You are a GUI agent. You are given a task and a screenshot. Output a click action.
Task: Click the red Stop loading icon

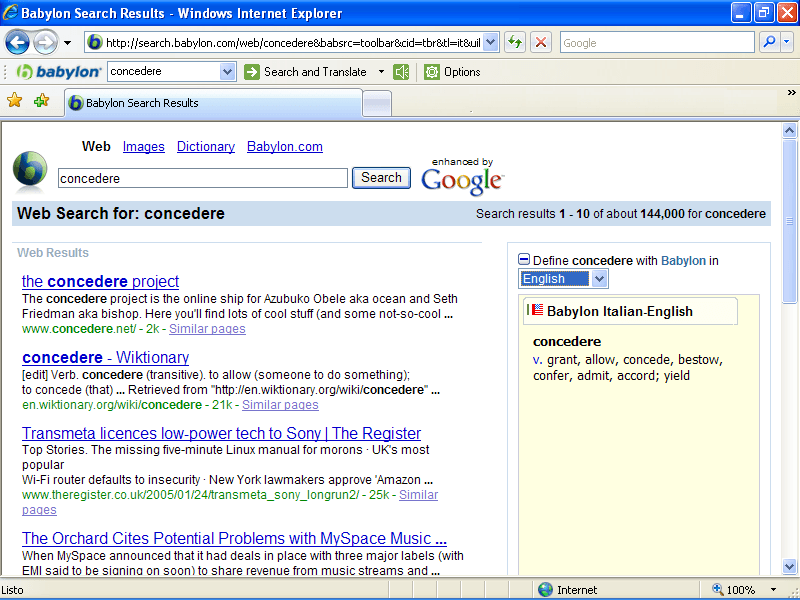coord(540,43)
